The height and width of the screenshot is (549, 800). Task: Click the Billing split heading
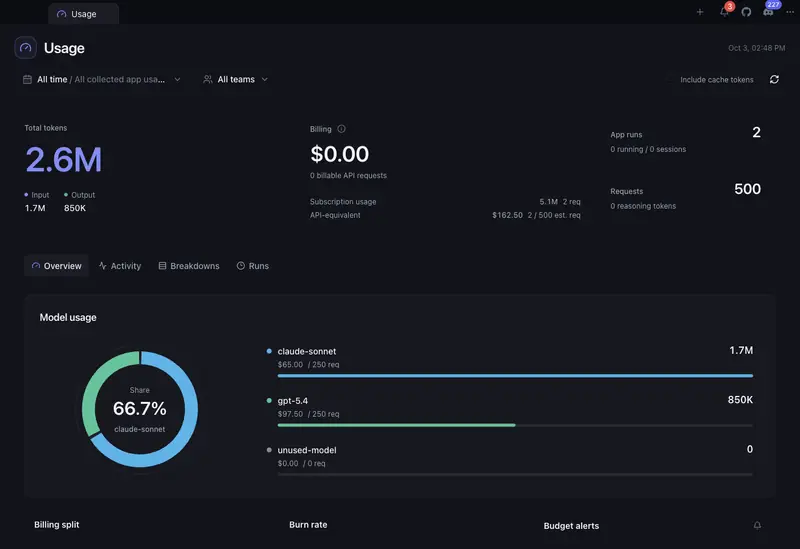click(x=57, y=525)
